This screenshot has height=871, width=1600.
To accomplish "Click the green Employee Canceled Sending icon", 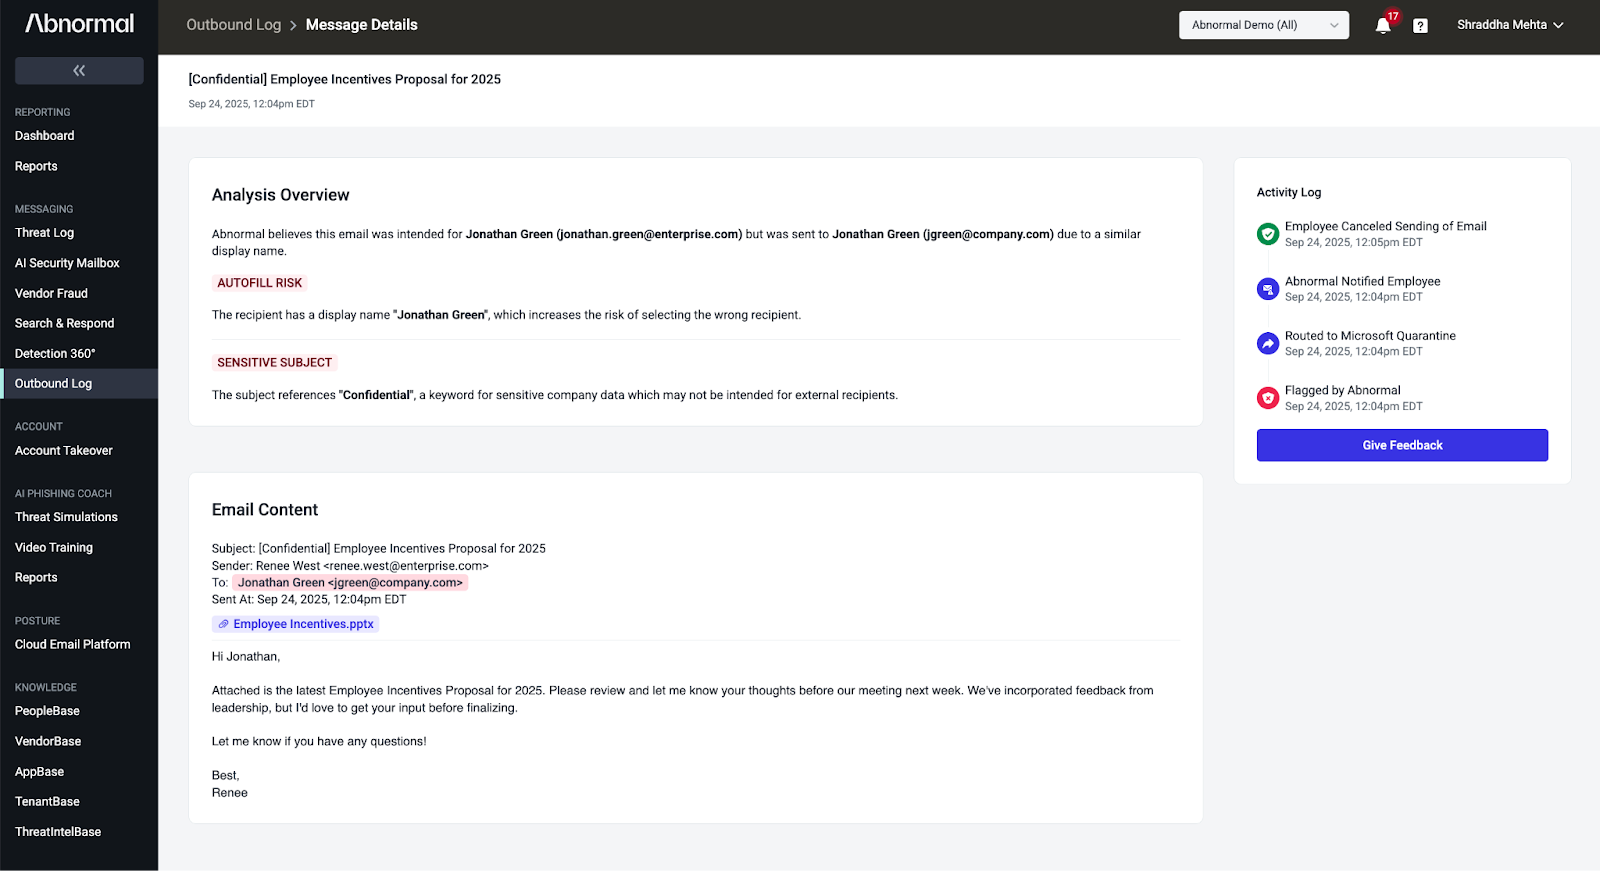I will pyautogui.click(x=1268, y=234).
